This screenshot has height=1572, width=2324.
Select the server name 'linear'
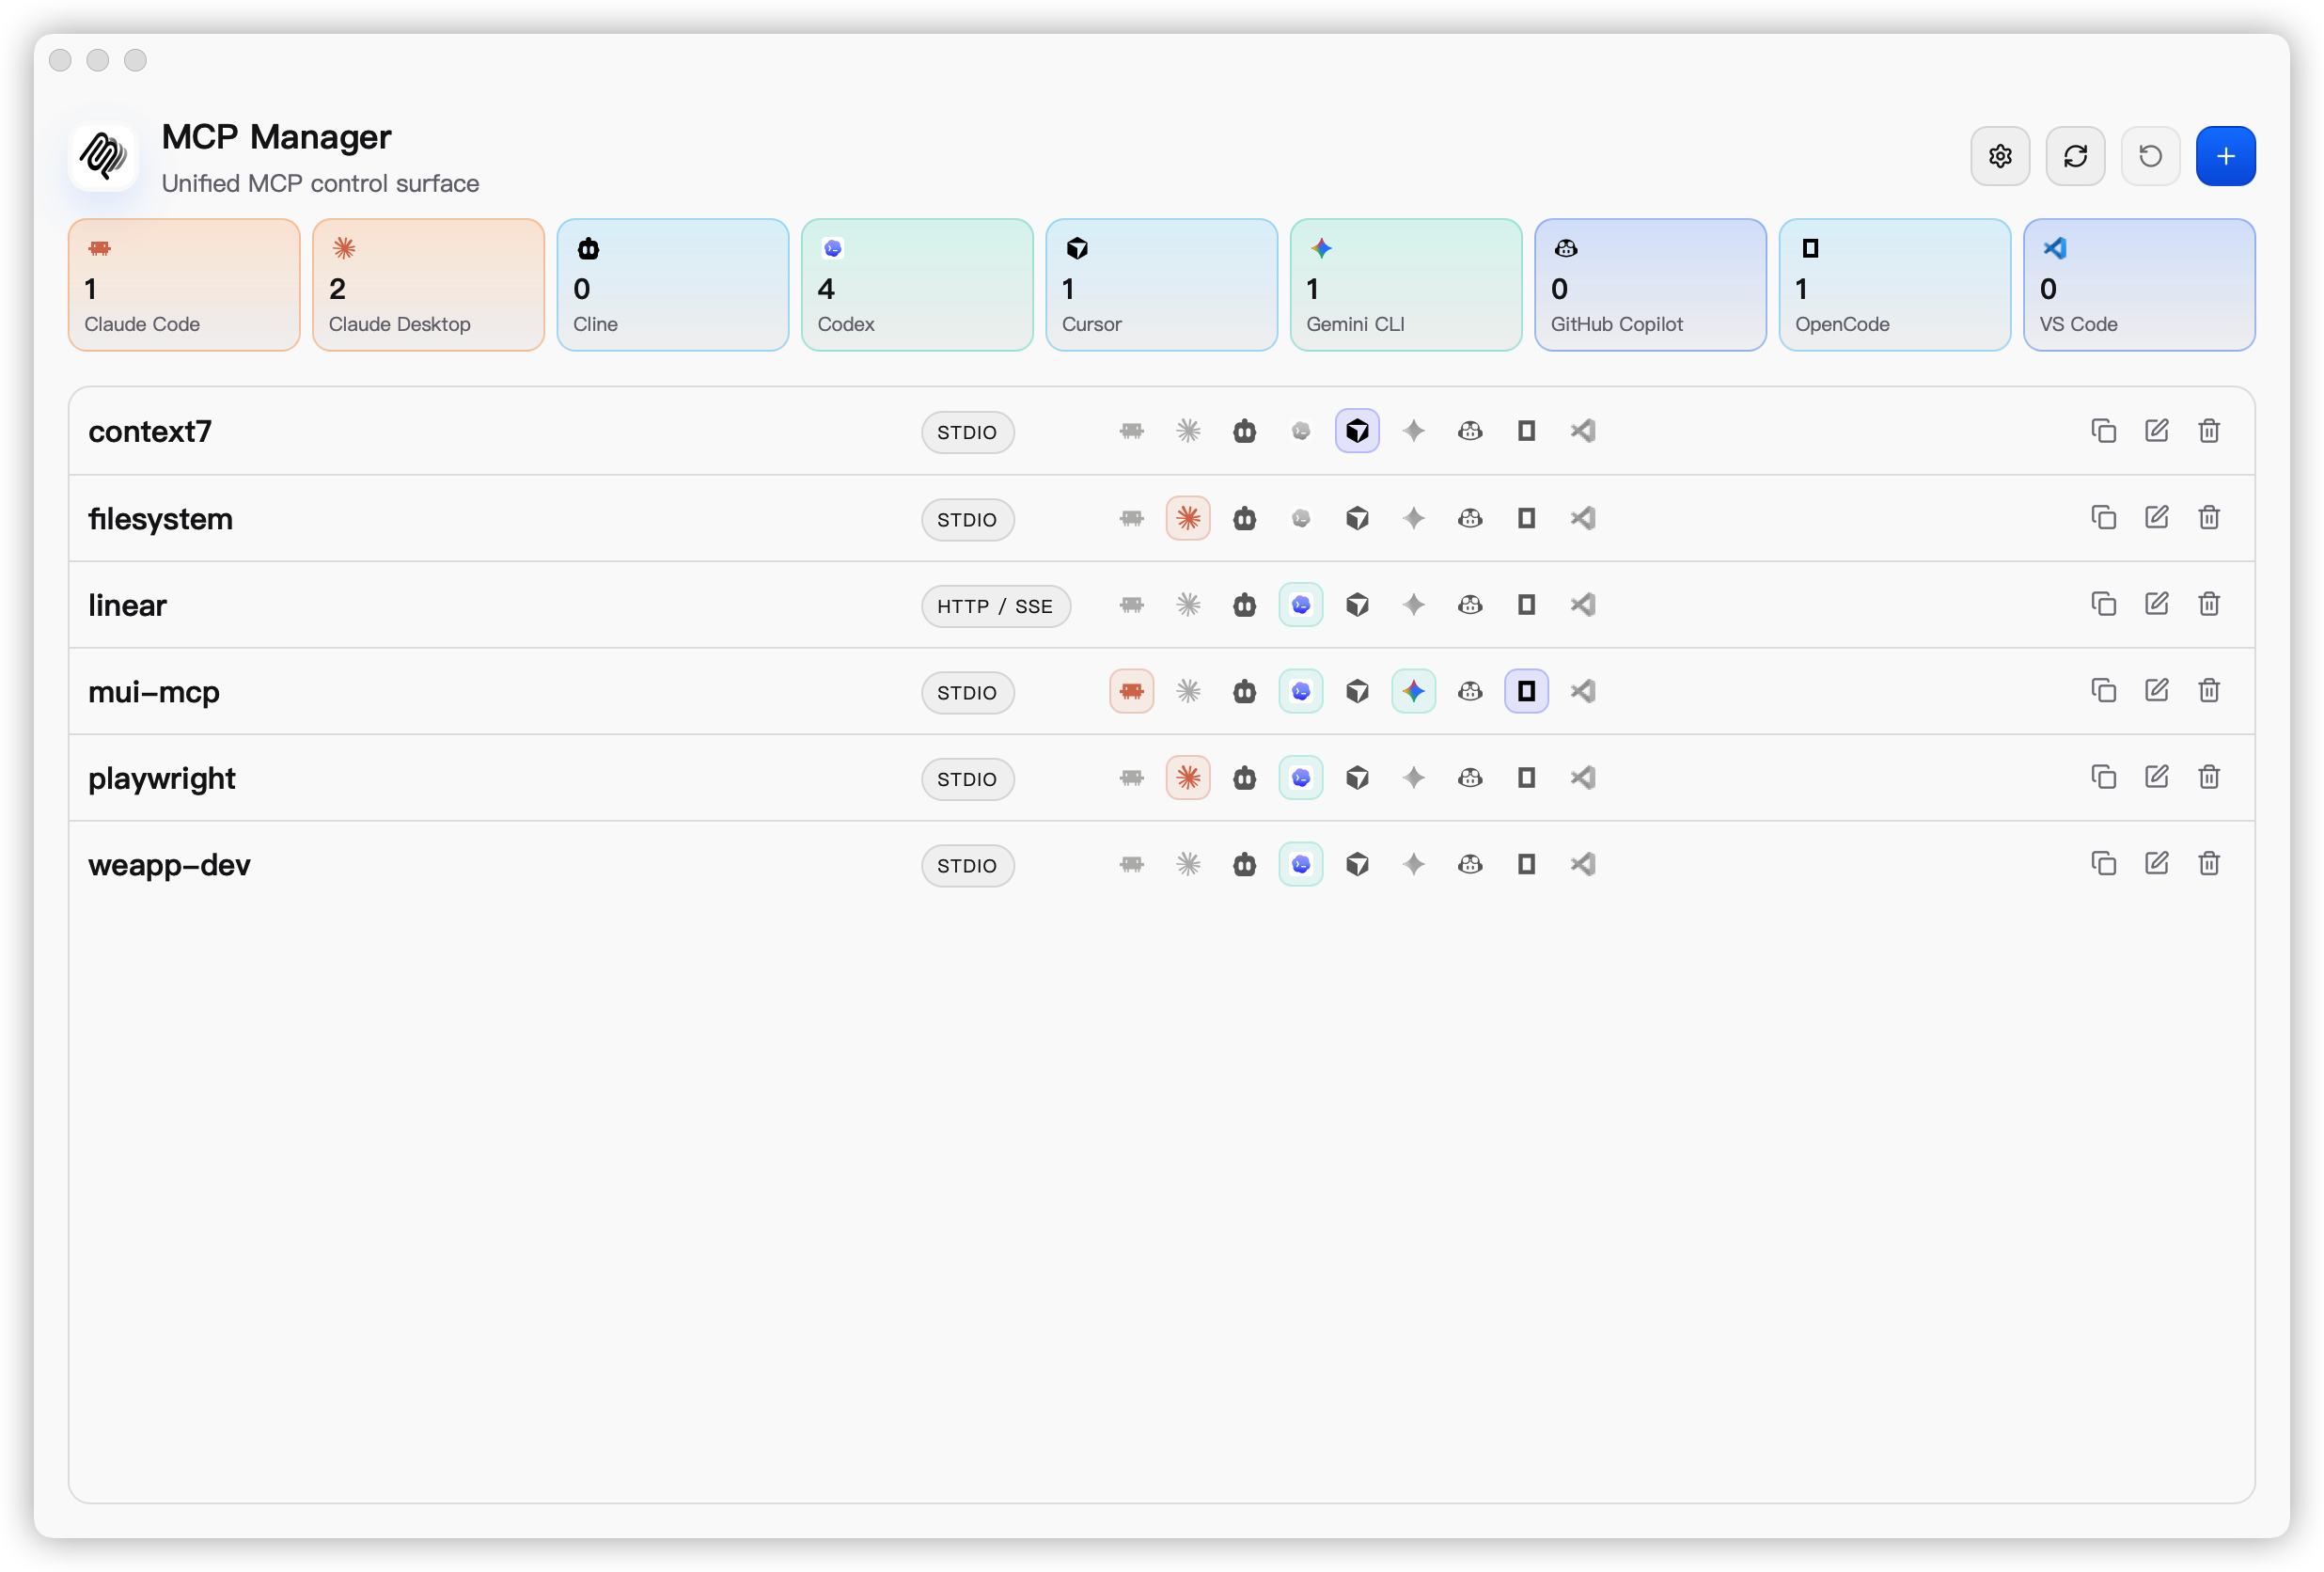[x=127, y=606]
